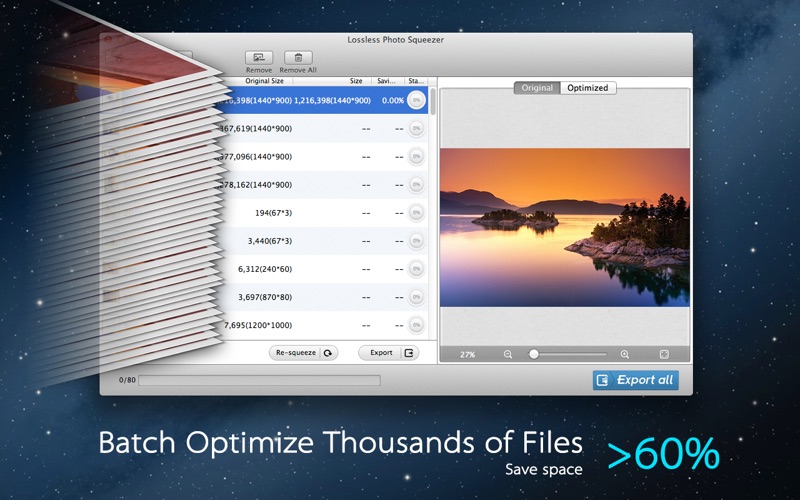The height and width of the screenshot is (500, 800).
Task: Sort by the Original Size column header
Action: (x=263, y=81)
